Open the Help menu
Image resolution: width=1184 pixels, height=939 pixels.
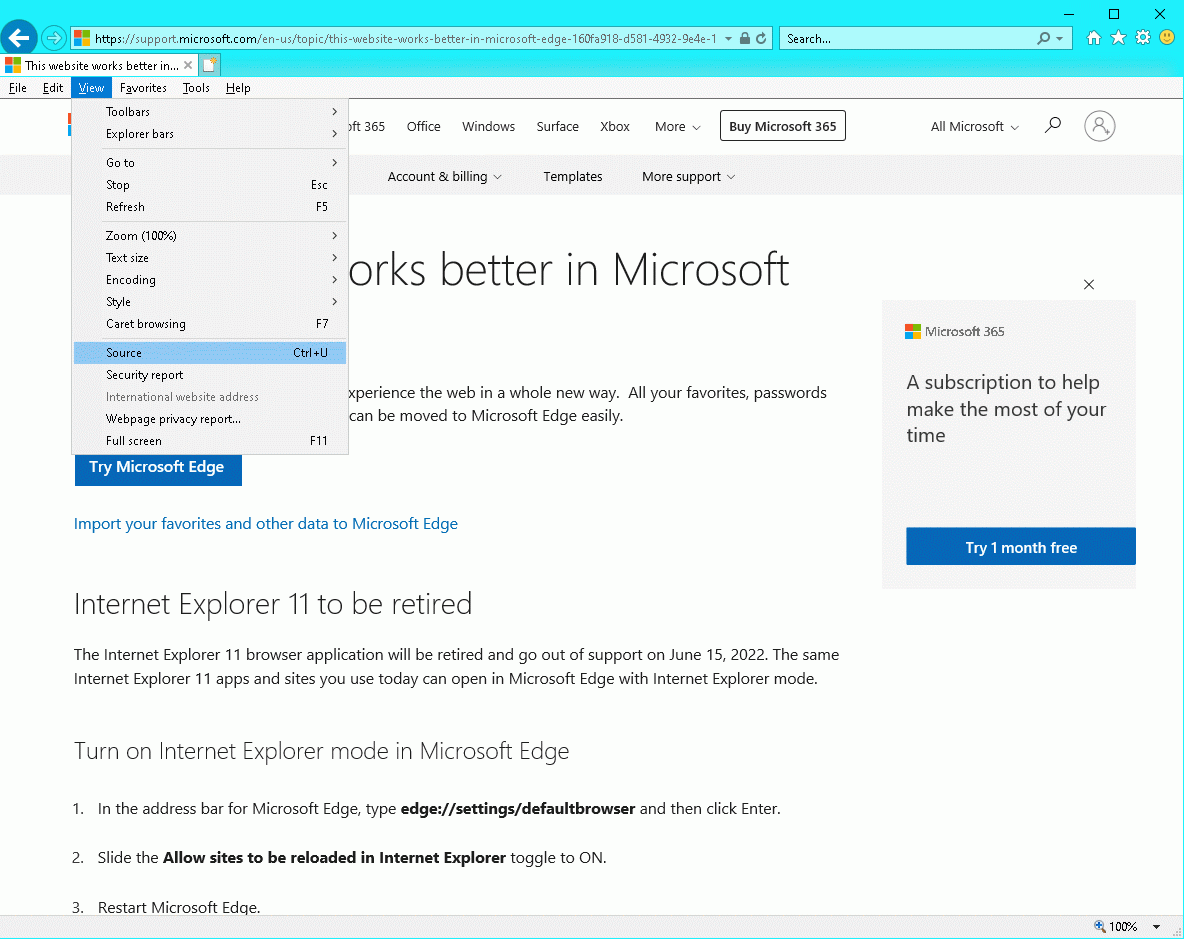click(x=238, y=88)
